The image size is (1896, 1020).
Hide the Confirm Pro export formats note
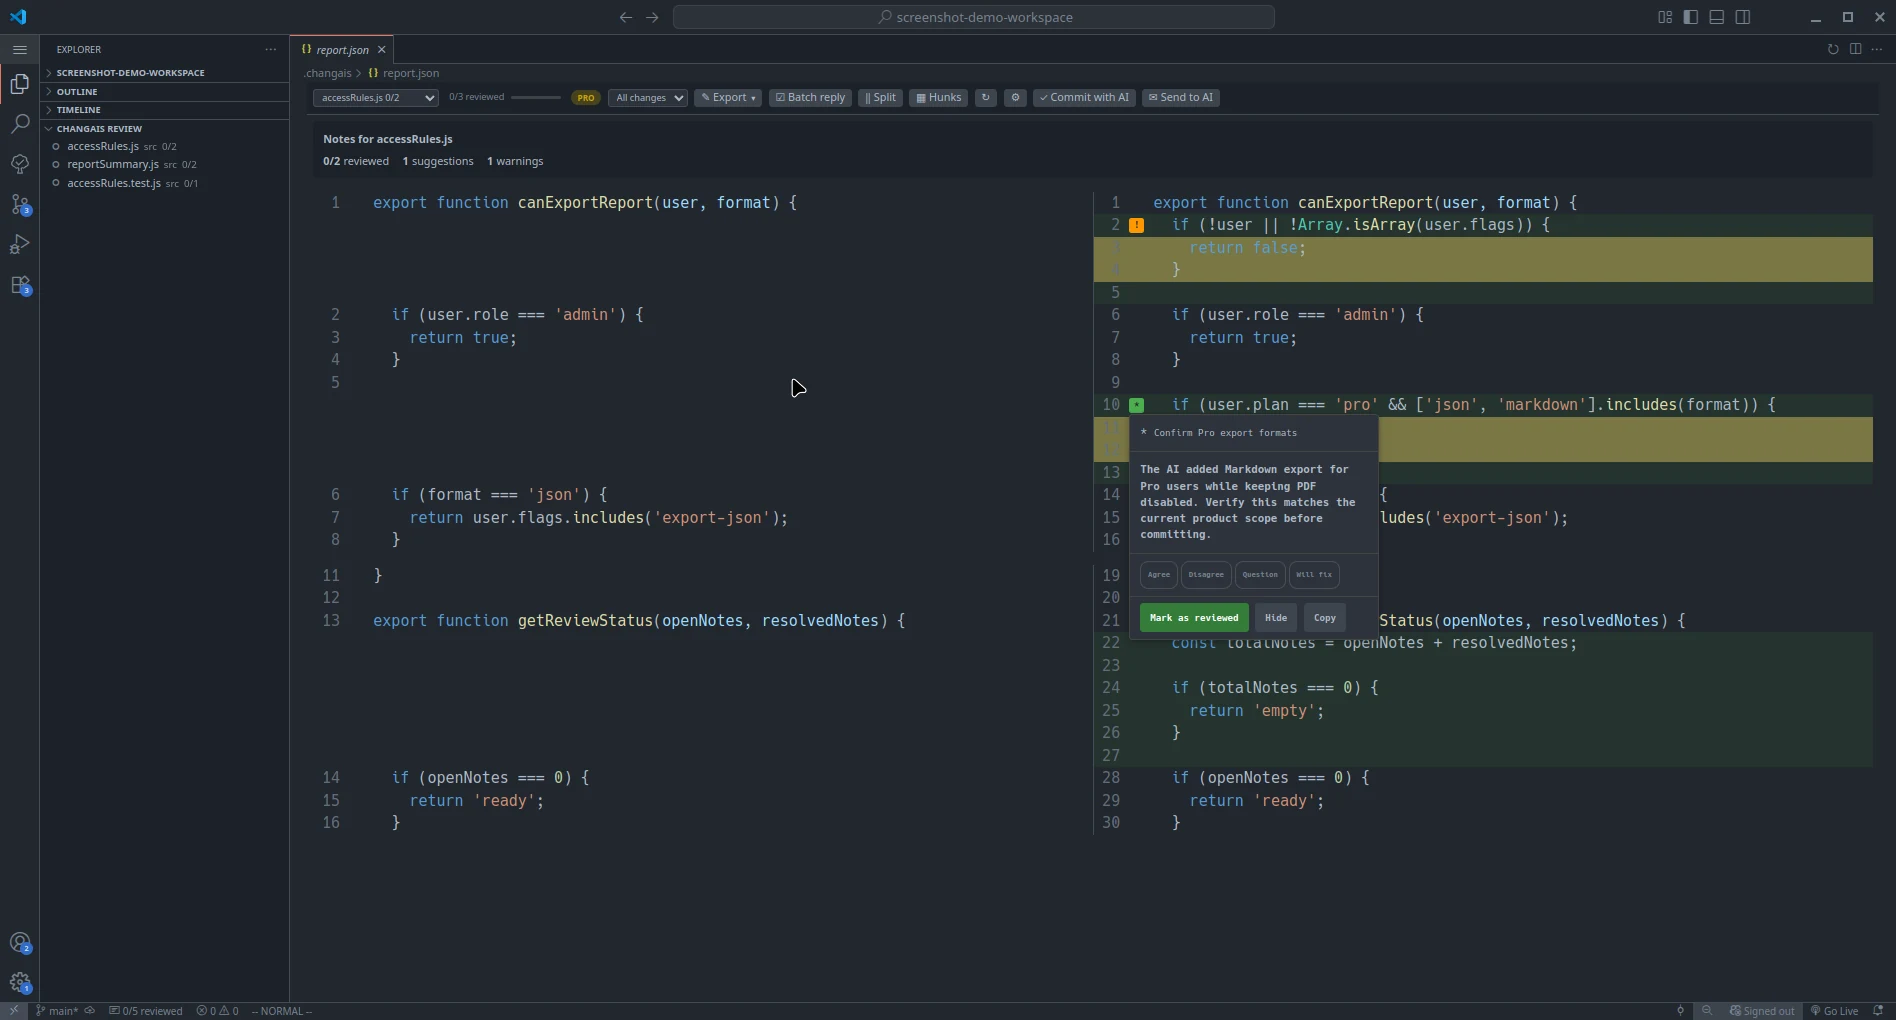1276,618
